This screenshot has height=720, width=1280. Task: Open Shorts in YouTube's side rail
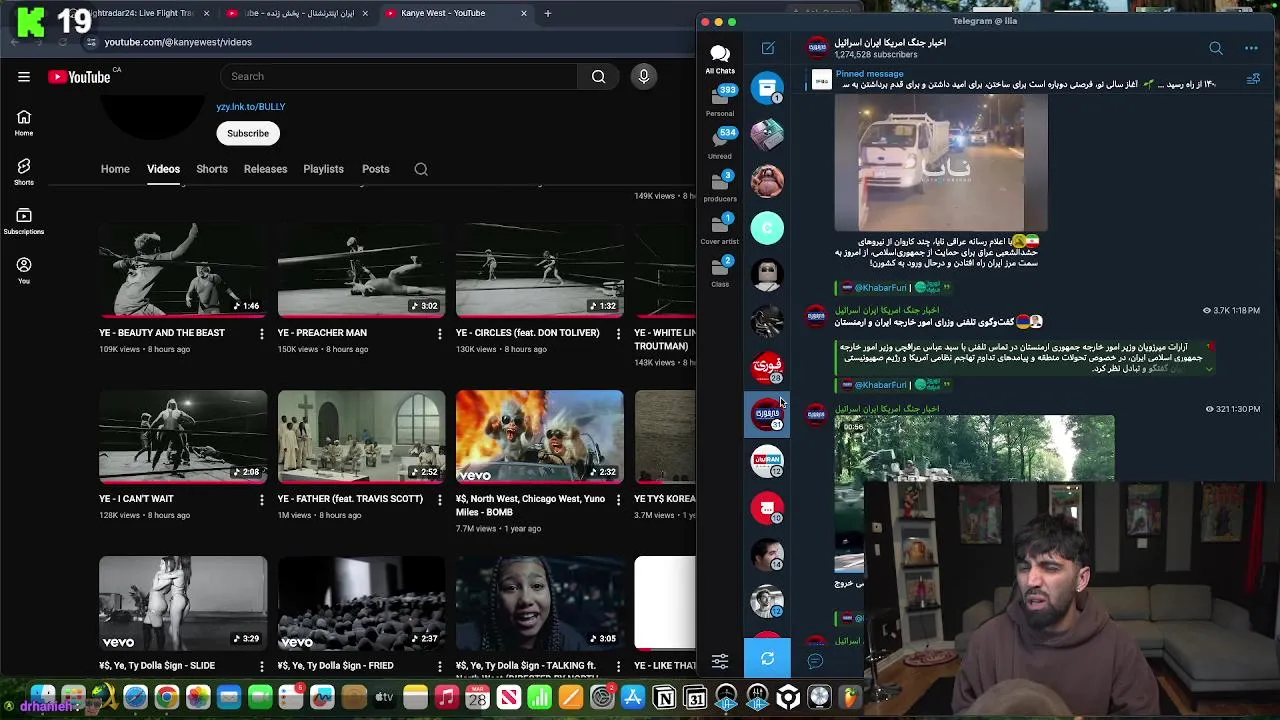(24, 172)
